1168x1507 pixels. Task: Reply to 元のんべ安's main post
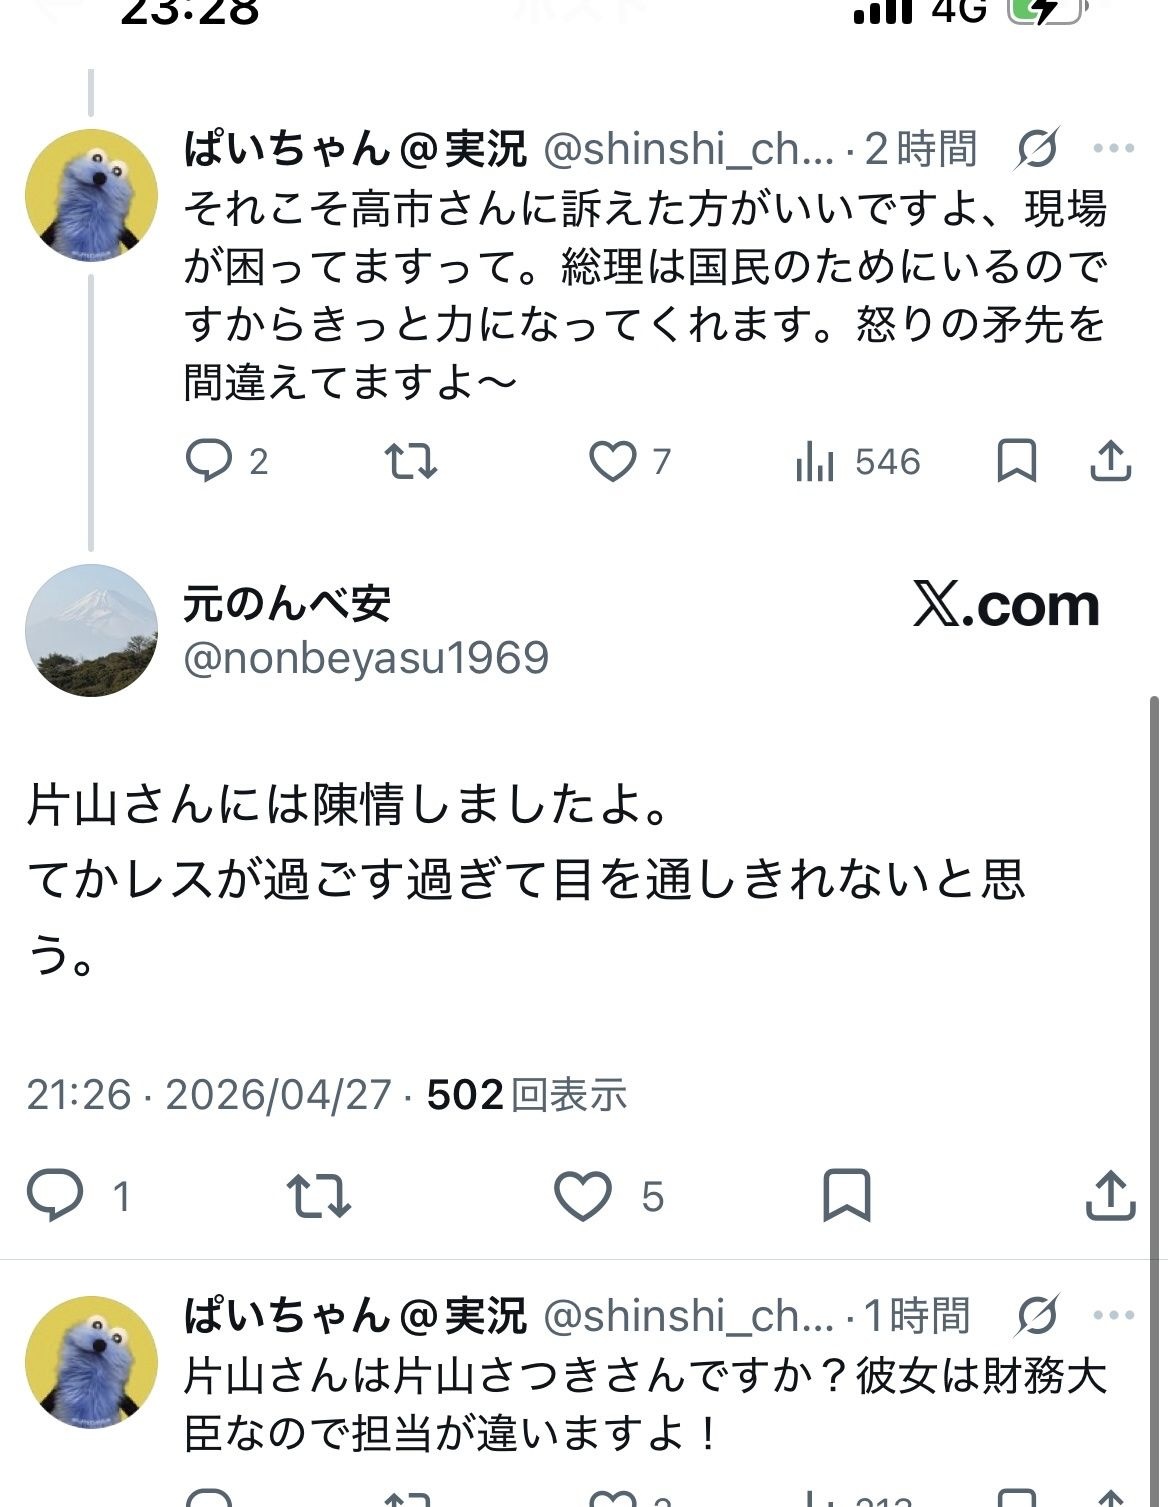[x=55, y=1195]
